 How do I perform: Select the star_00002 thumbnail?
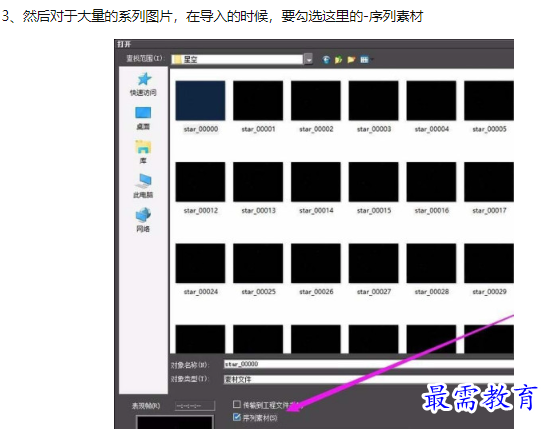pyautogui.click(x=316, y=100)
